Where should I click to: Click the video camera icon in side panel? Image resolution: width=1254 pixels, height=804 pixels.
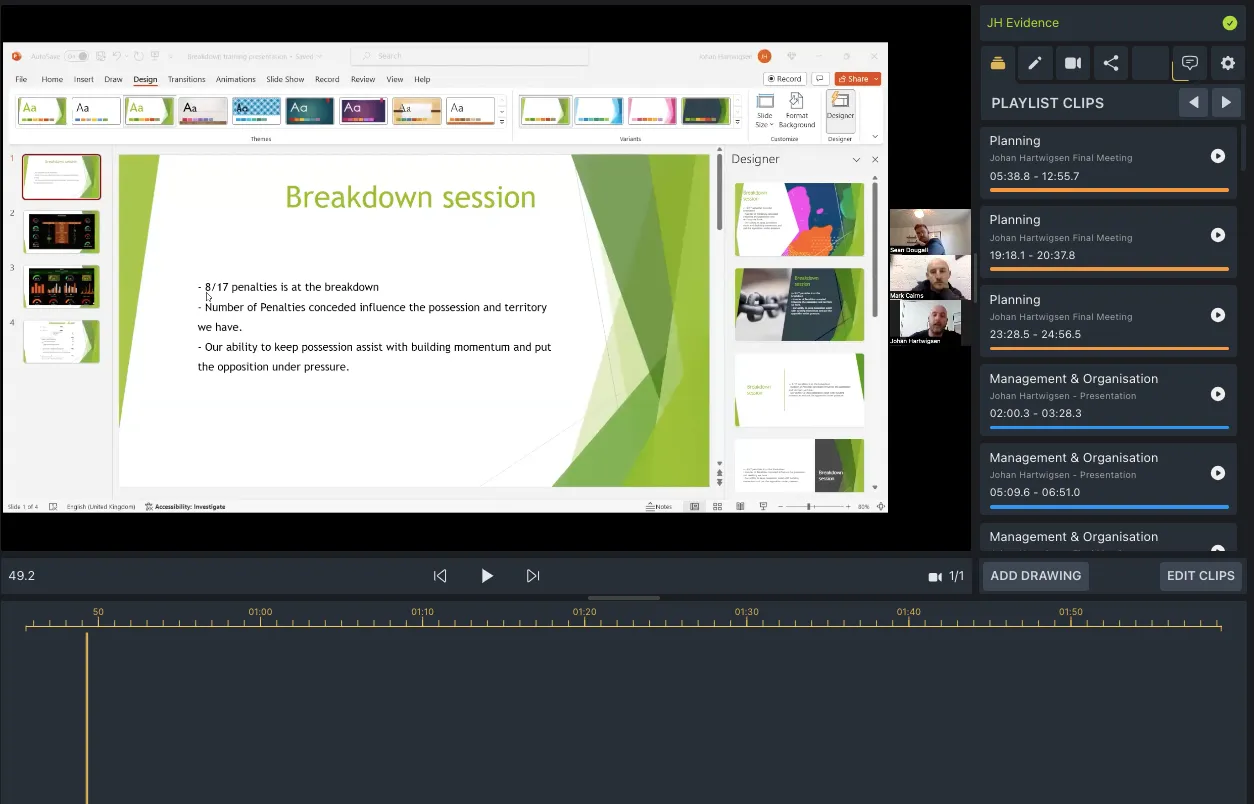coord(1073,63)
